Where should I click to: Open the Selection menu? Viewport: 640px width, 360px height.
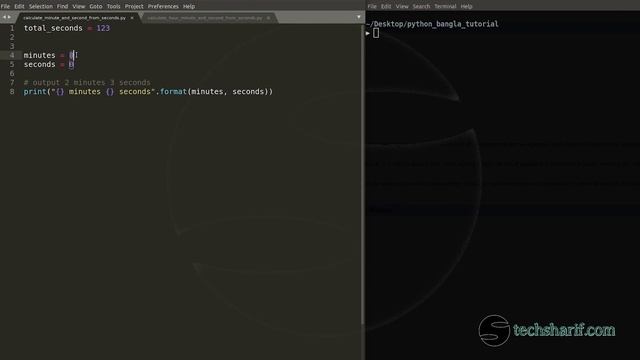point(40,6)
